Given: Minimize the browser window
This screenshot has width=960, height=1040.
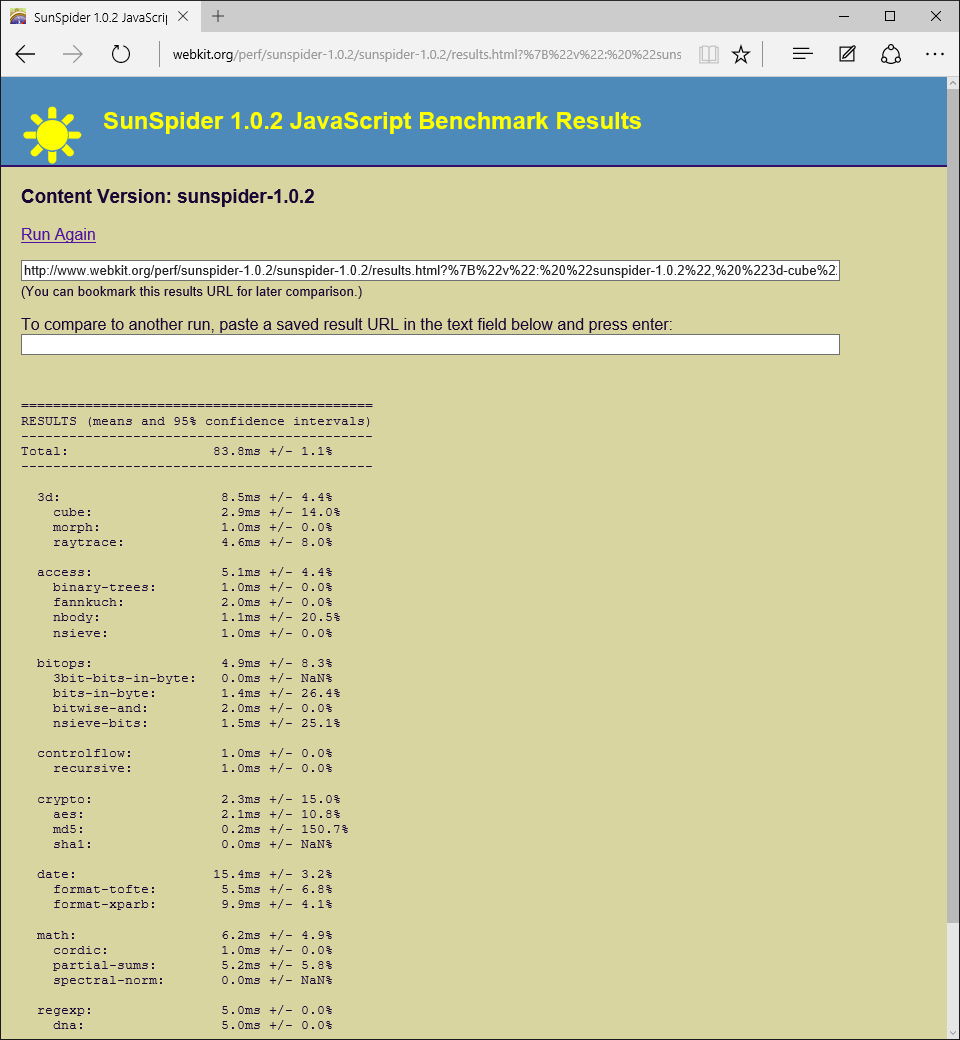Looking at the screenshot, I should 844,17.
